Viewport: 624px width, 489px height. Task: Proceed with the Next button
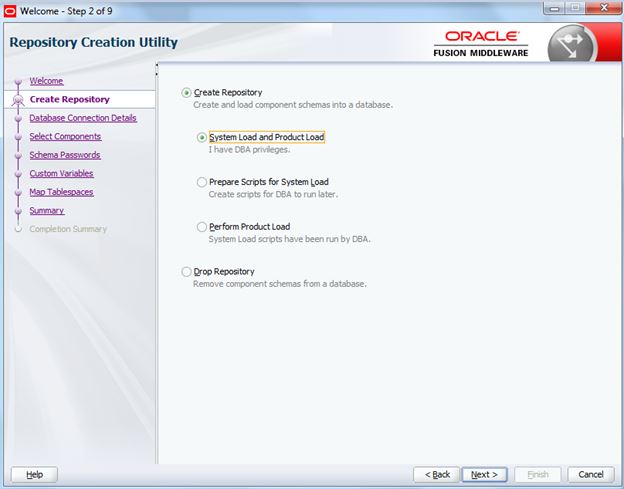point(484,475)
